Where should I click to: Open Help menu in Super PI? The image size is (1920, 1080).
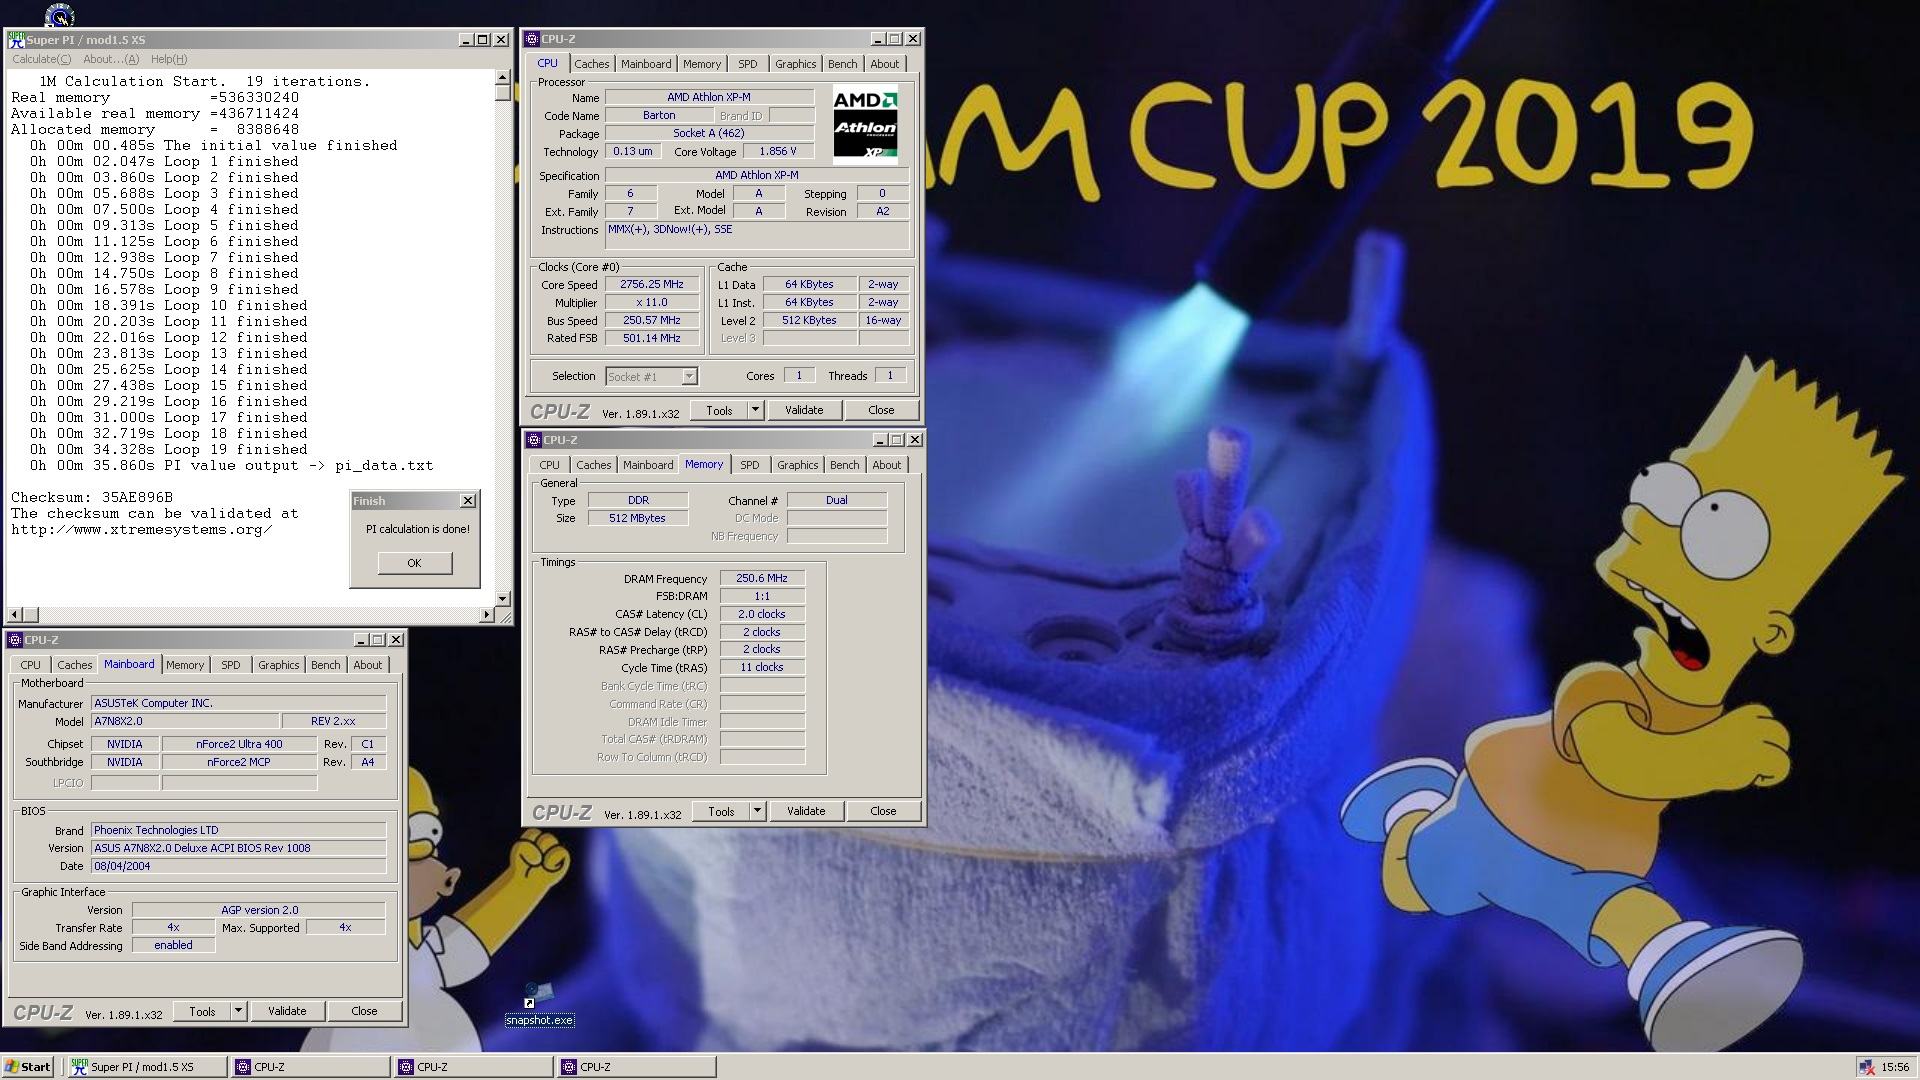click(168, 59)
